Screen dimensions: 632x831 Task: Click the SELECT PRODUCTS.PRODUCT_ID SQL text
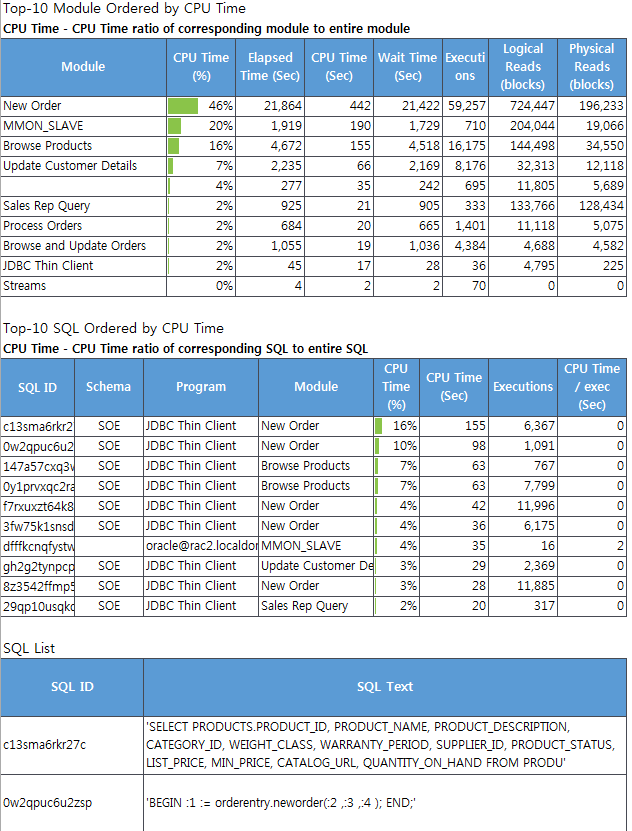380,745
